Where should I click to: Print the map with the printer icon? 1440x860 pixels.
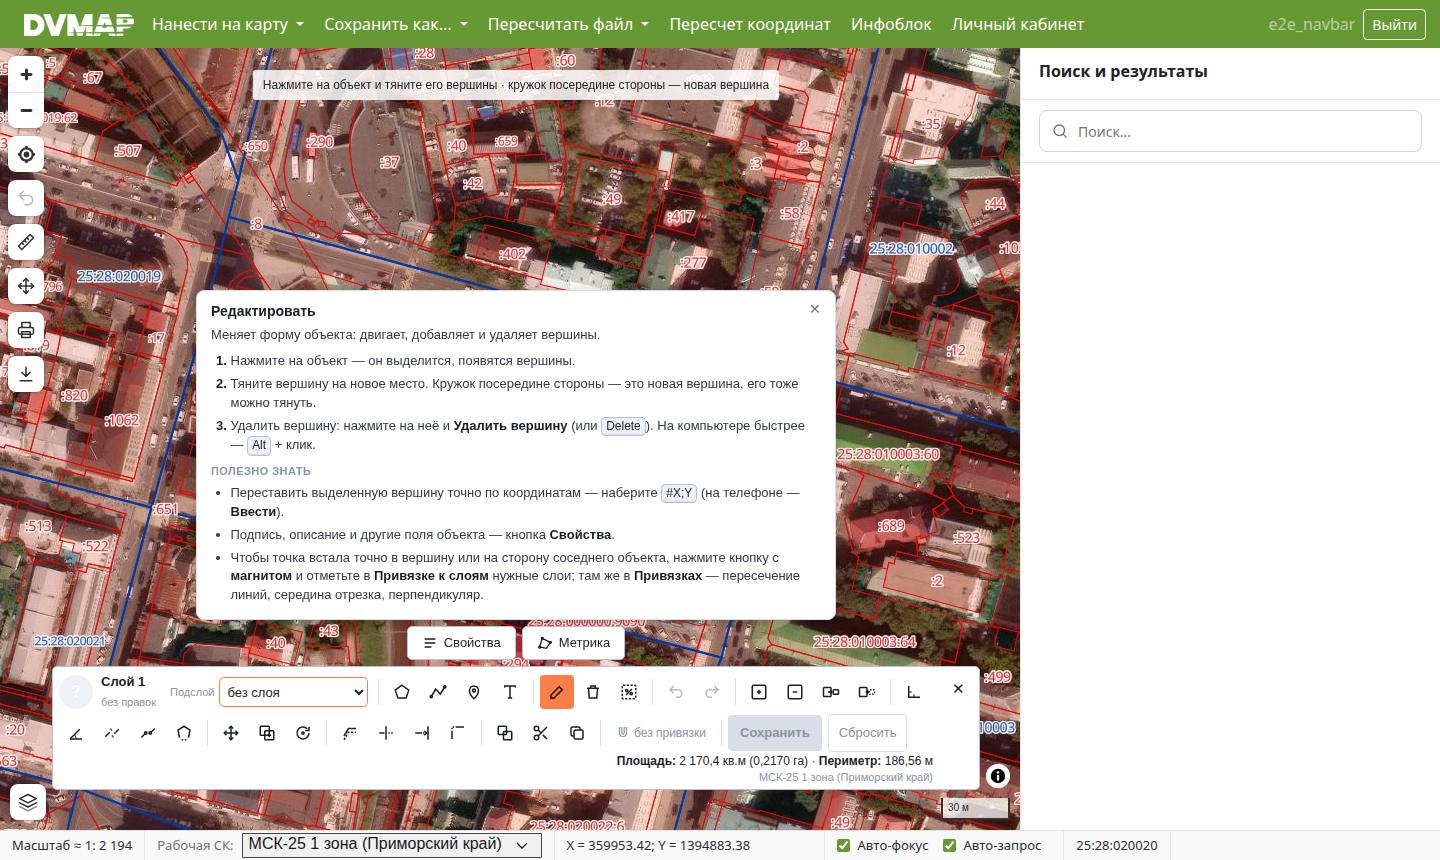coord(26,330)
